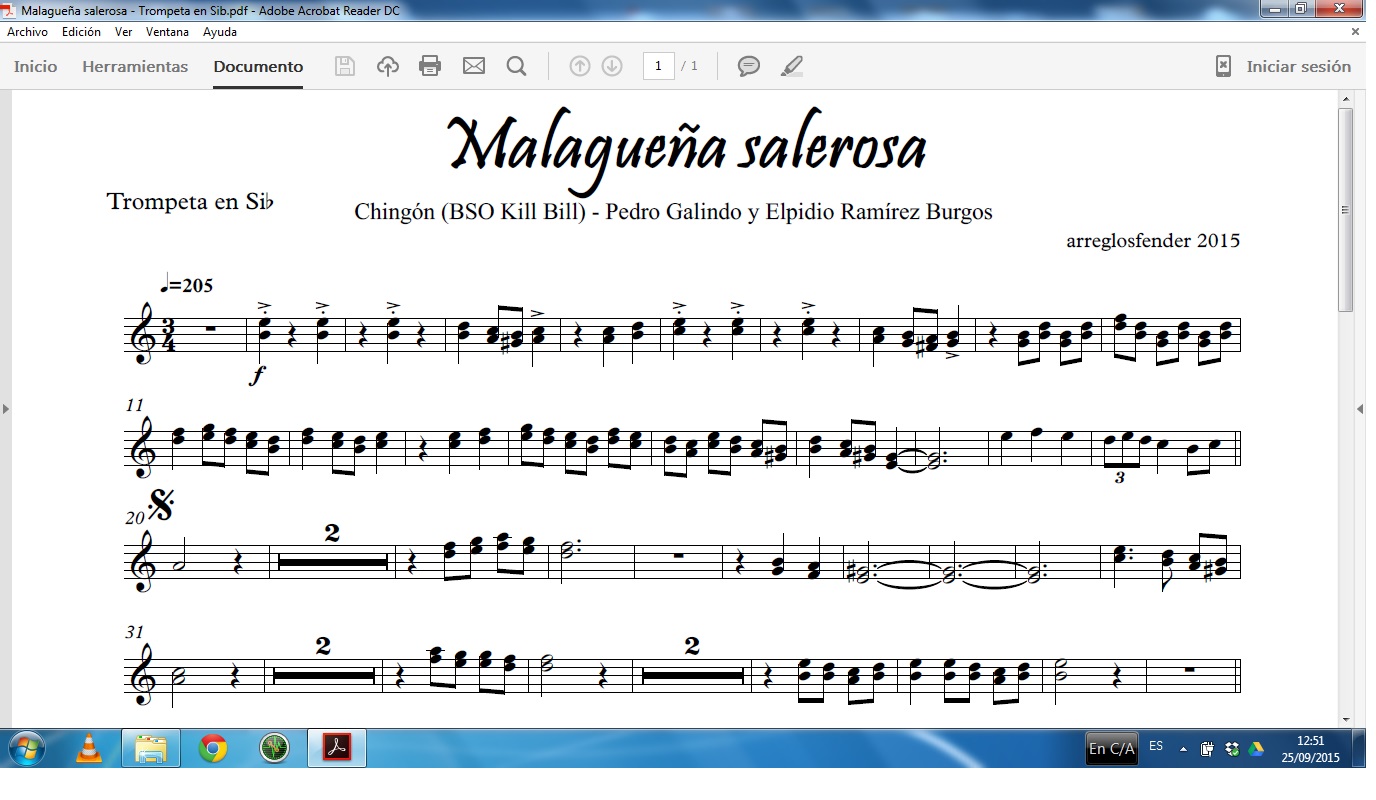Image resolution: width=1376 pixels, height=800 pixels.
Task: Click the Iniciar sesión link
Action: 1298,67
